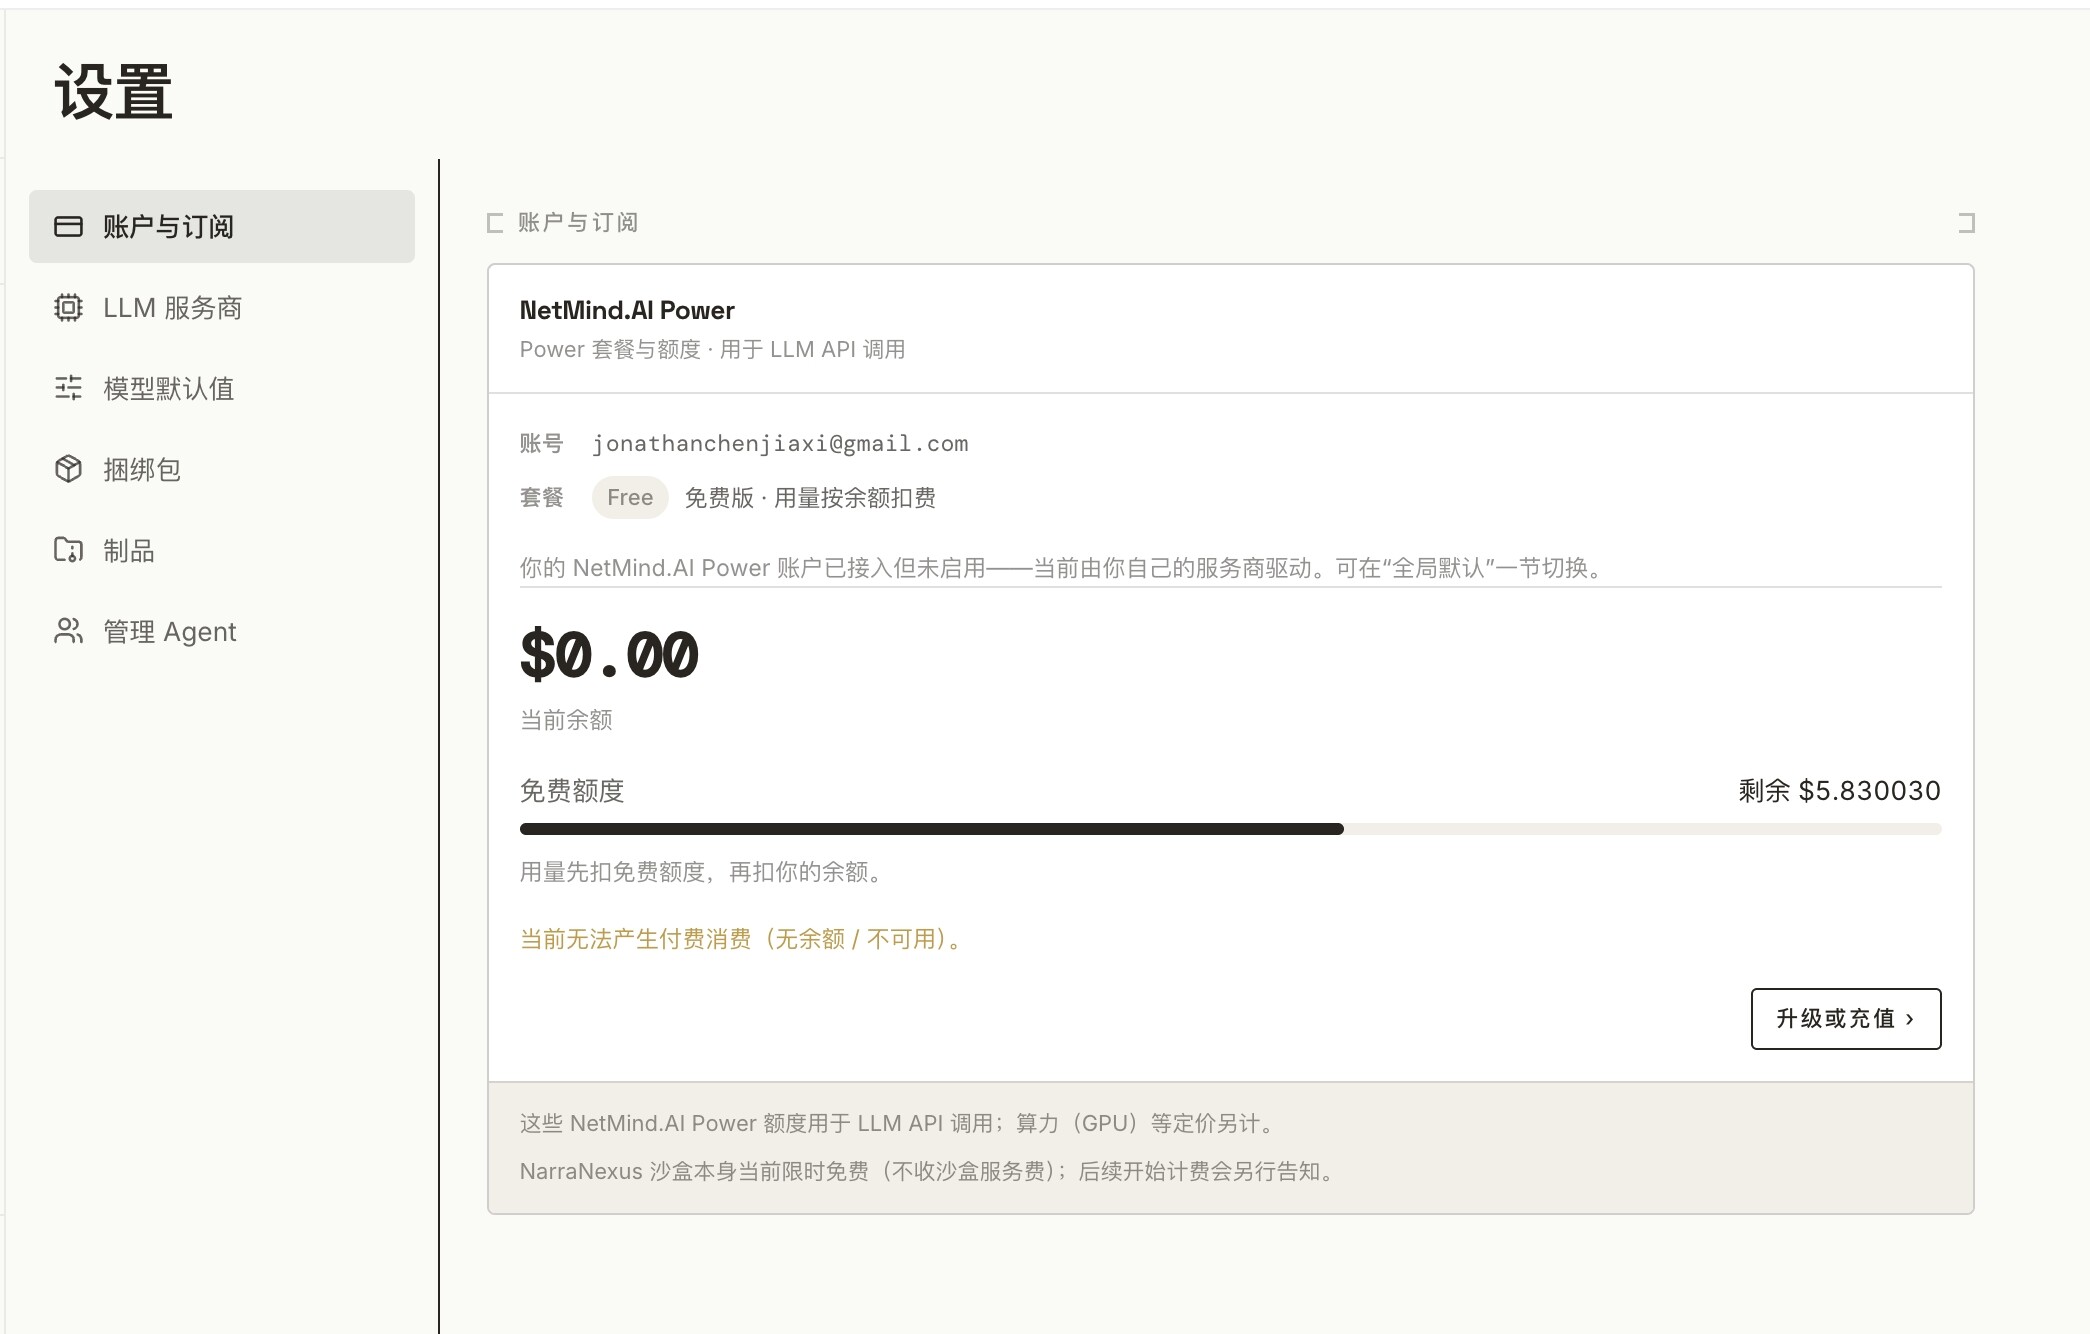Click the 账号 field label
Viewport: 2090px width, 1334px height.
coord(542,444)
